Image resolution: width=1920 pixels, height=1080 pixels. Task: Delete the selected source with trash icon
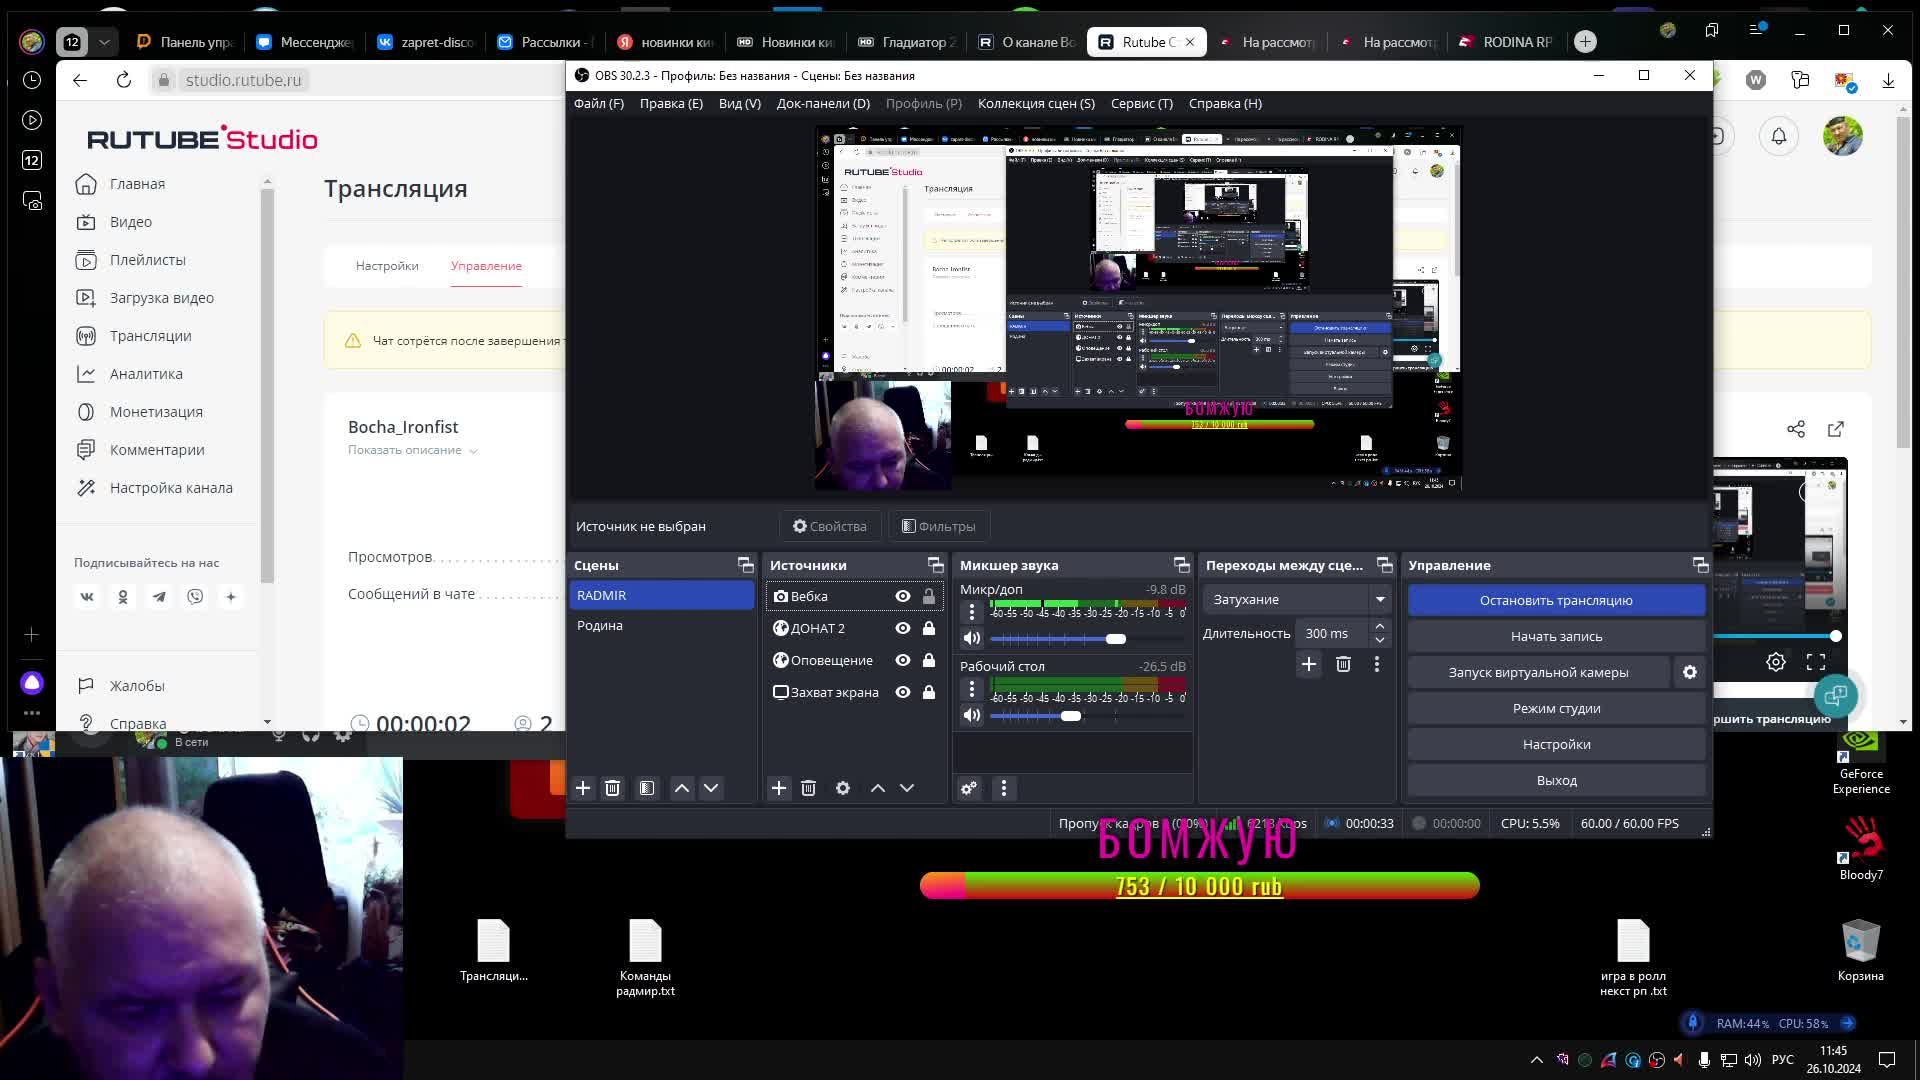coord(809,788)
